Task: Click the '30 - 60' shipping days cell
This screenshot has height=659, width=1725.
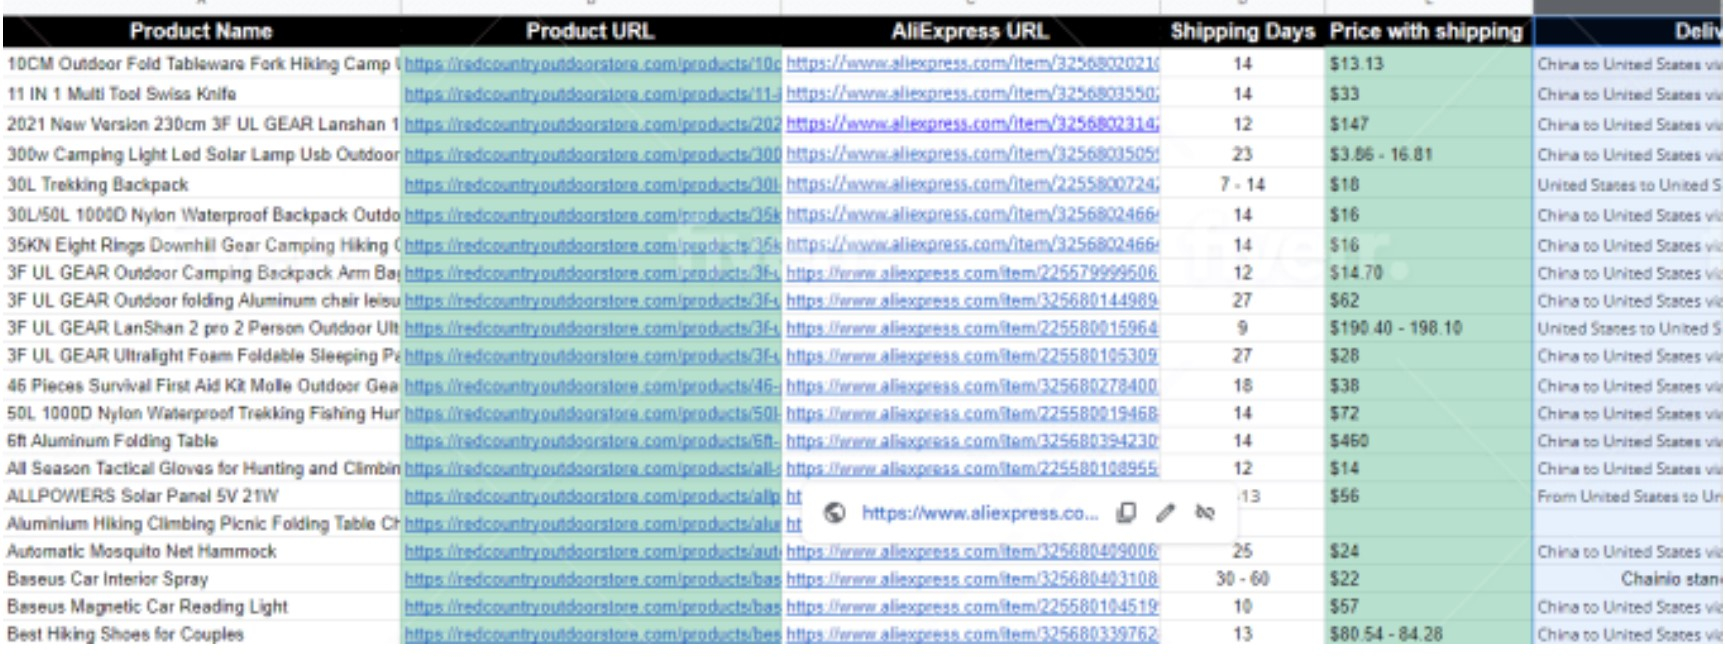Action: pos(1242,579)
